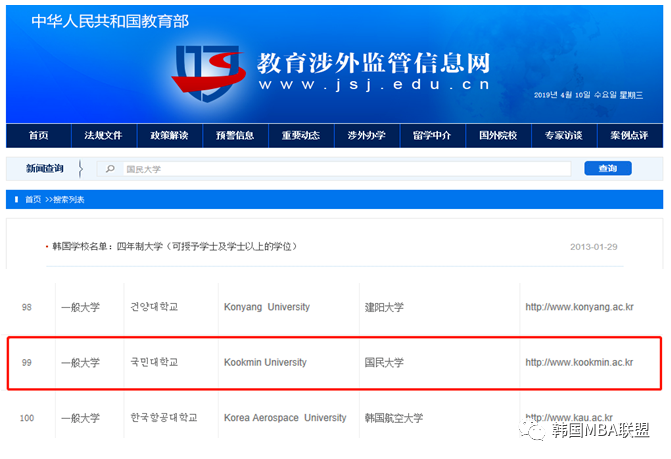Screen dimensions: 671x459
Task: Open the 首页 navigation tab
Action: (x=39, y=136)
